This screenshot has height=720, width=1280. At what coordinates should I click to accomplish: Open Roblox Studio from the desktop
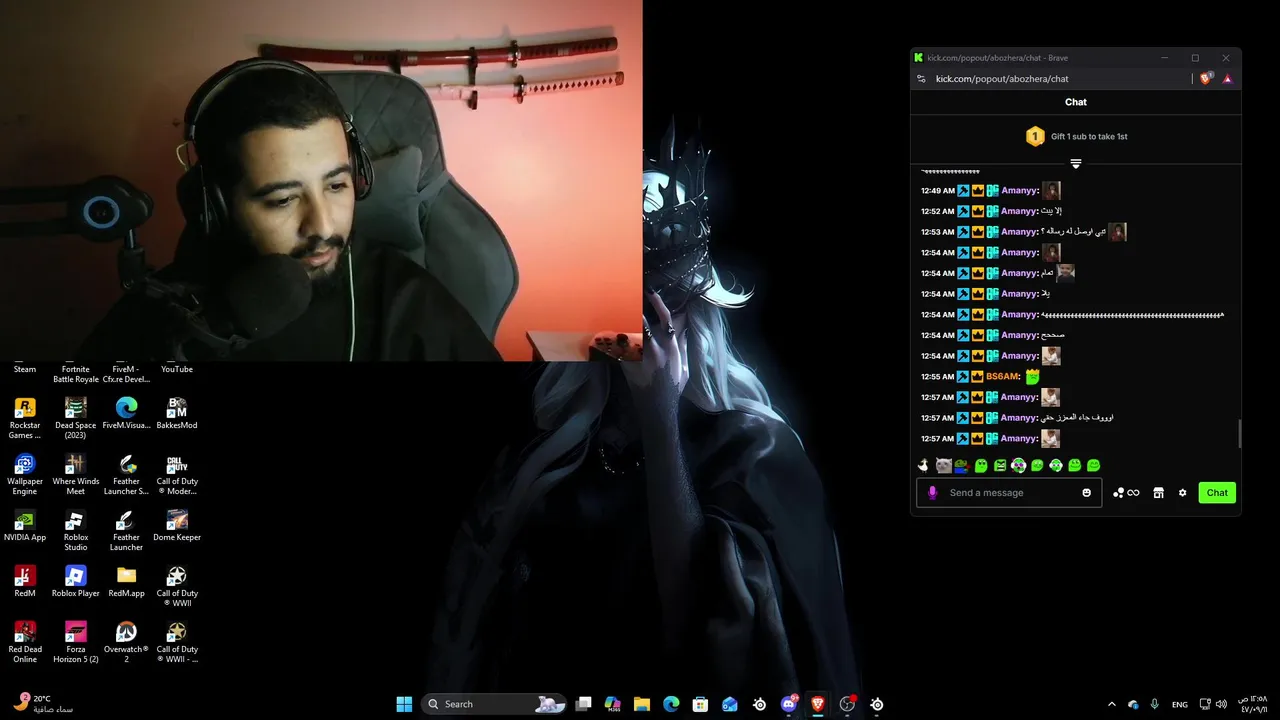(75, 530)
